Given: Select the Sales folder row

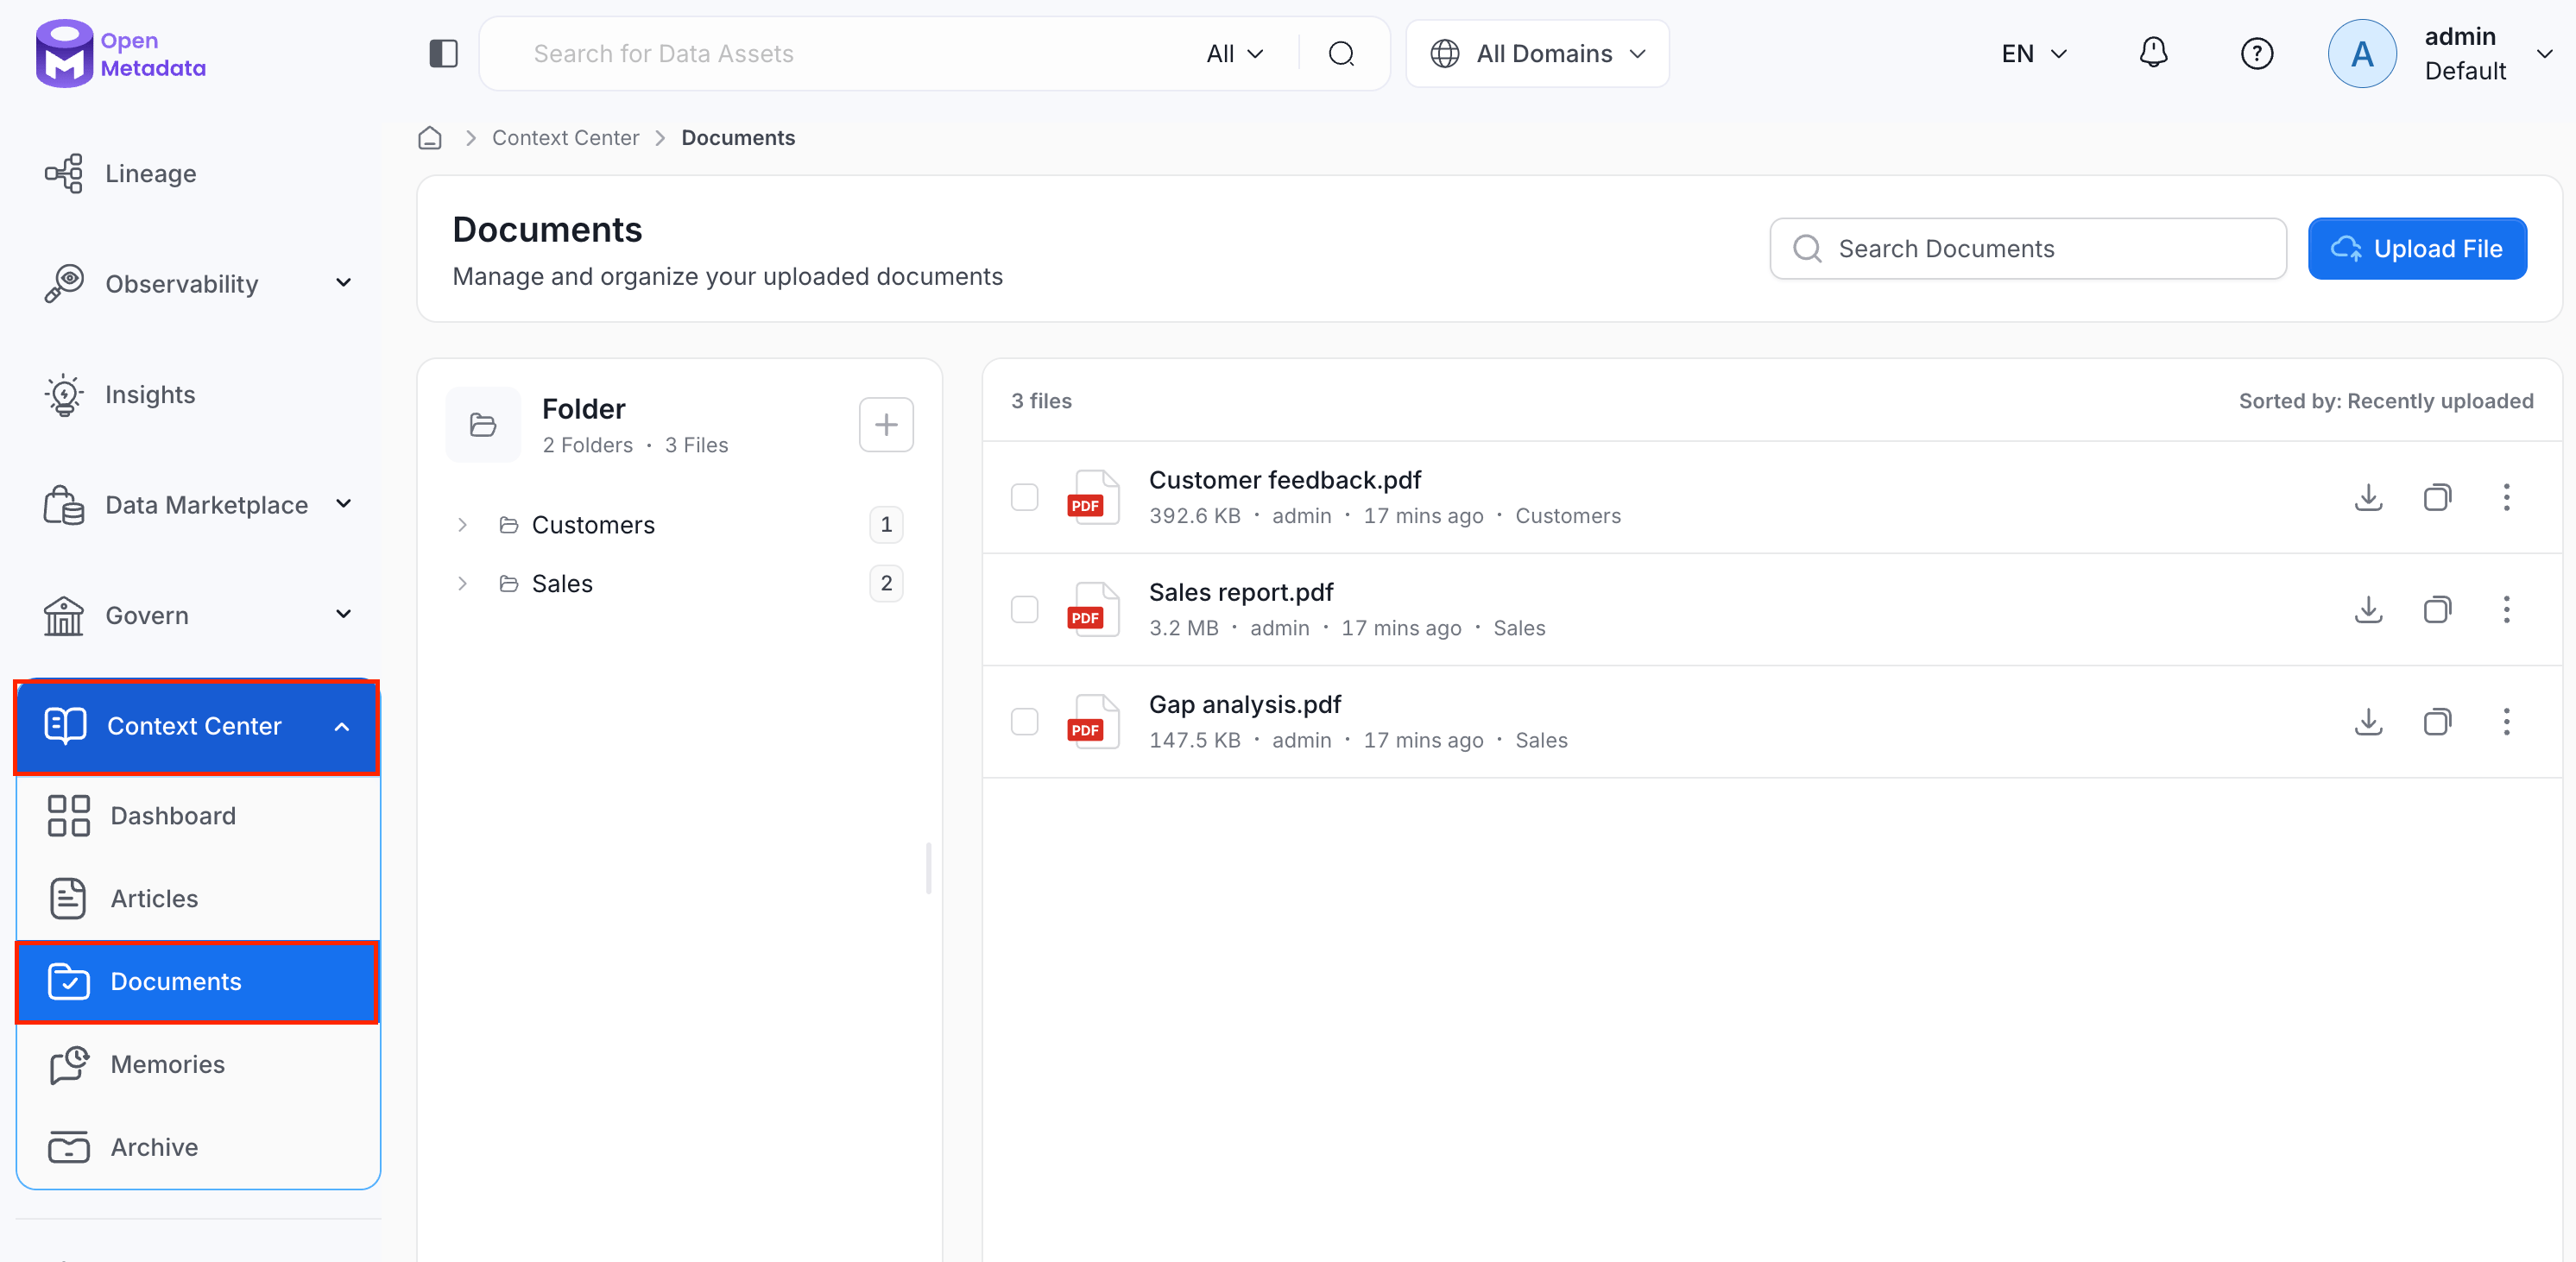Looking at the screenshot, I should [679, 583].
